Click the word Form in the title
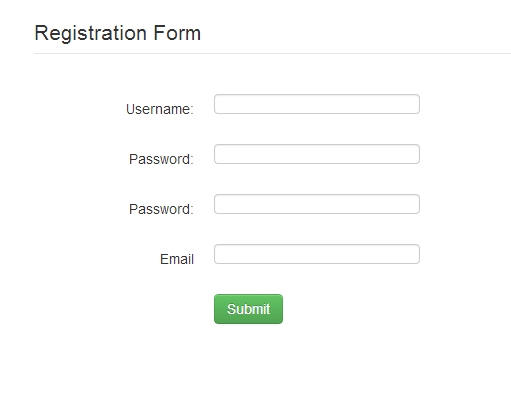Screen dimensions: 511x395 click(x=177, y=33)
